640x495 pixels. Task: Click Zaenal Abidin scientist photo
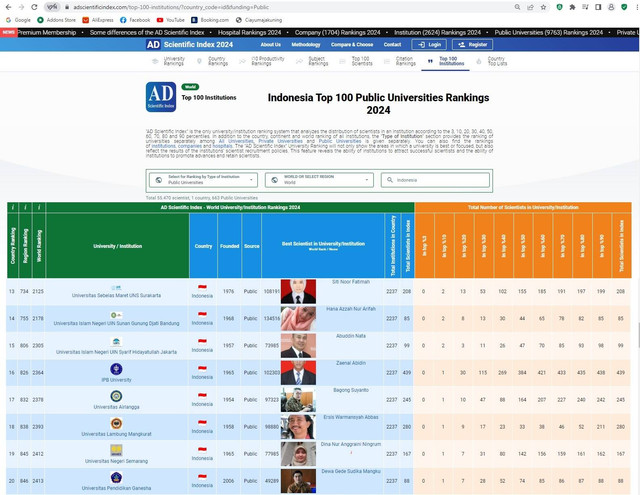pos(298,373)
